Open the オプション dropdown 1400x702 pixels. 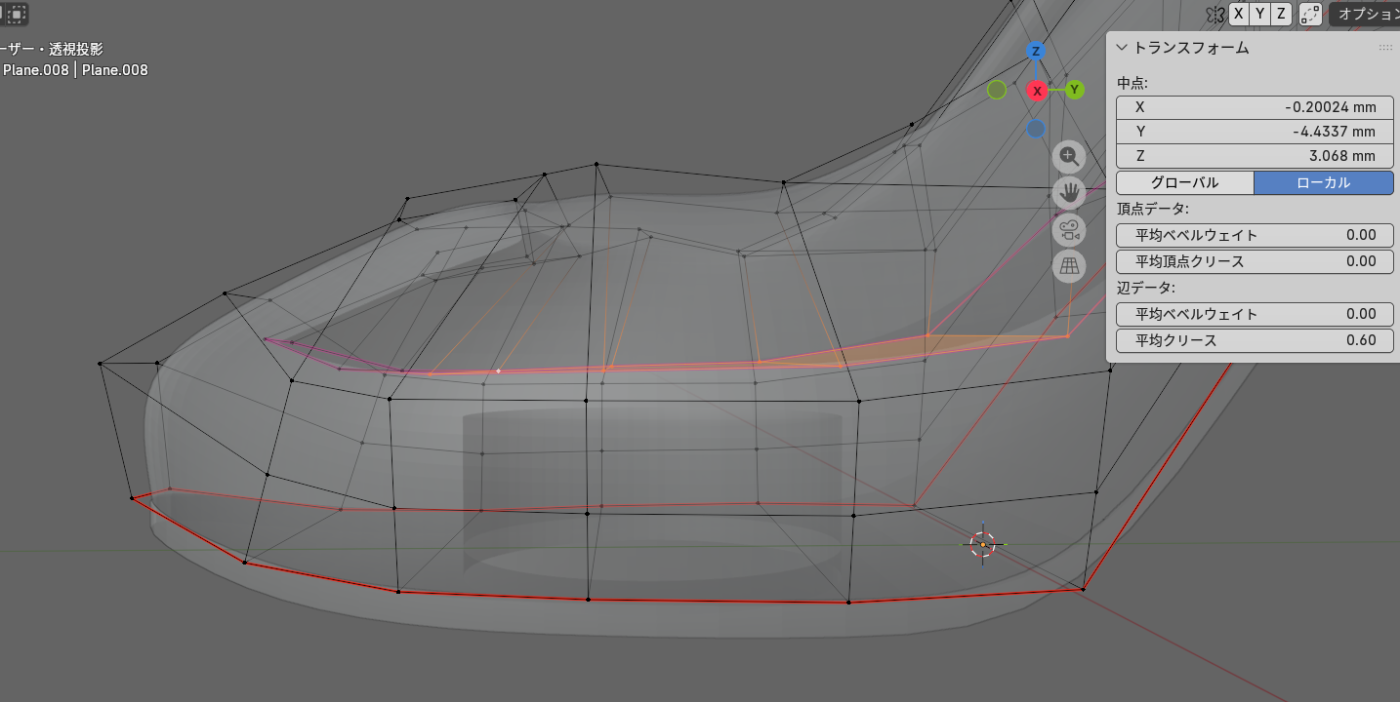coord(1366,14)
